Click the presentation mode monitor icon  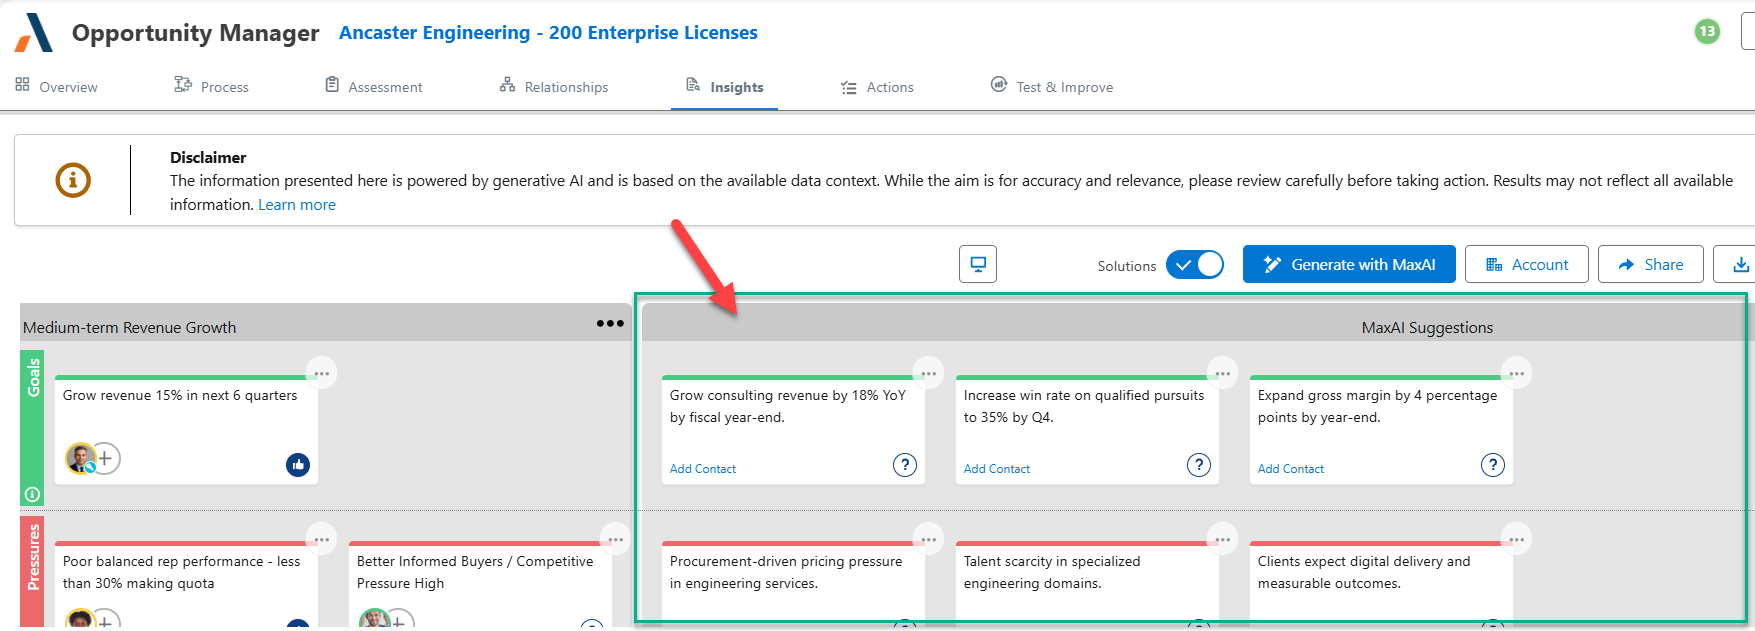click(977, 264)
